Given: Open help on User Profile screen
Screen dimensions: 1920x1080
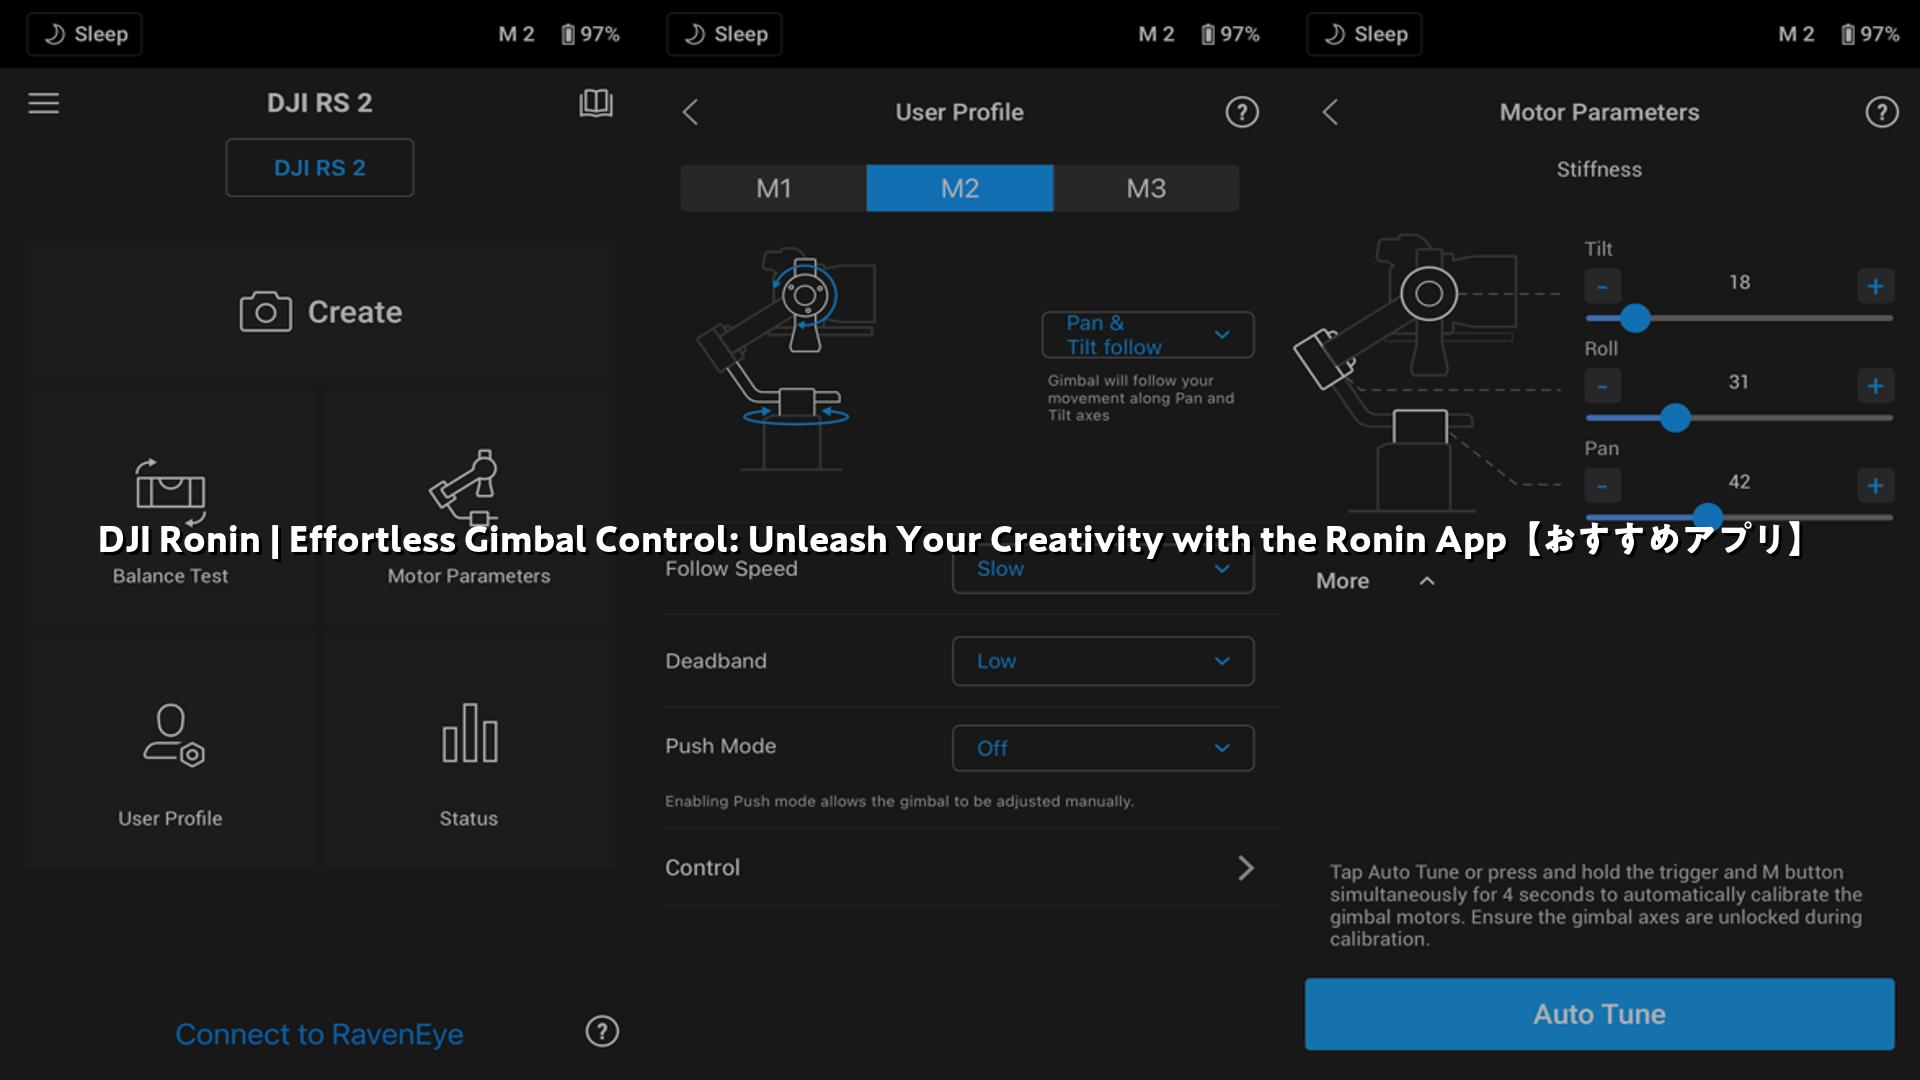Looking at the screenshot, I should pos(1242,112).
